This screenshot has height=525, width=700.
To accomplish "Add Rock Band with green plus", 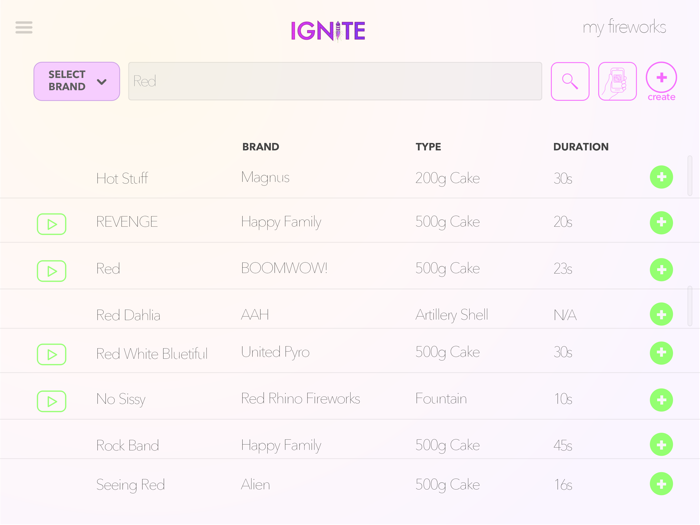I will coord(662,445).
